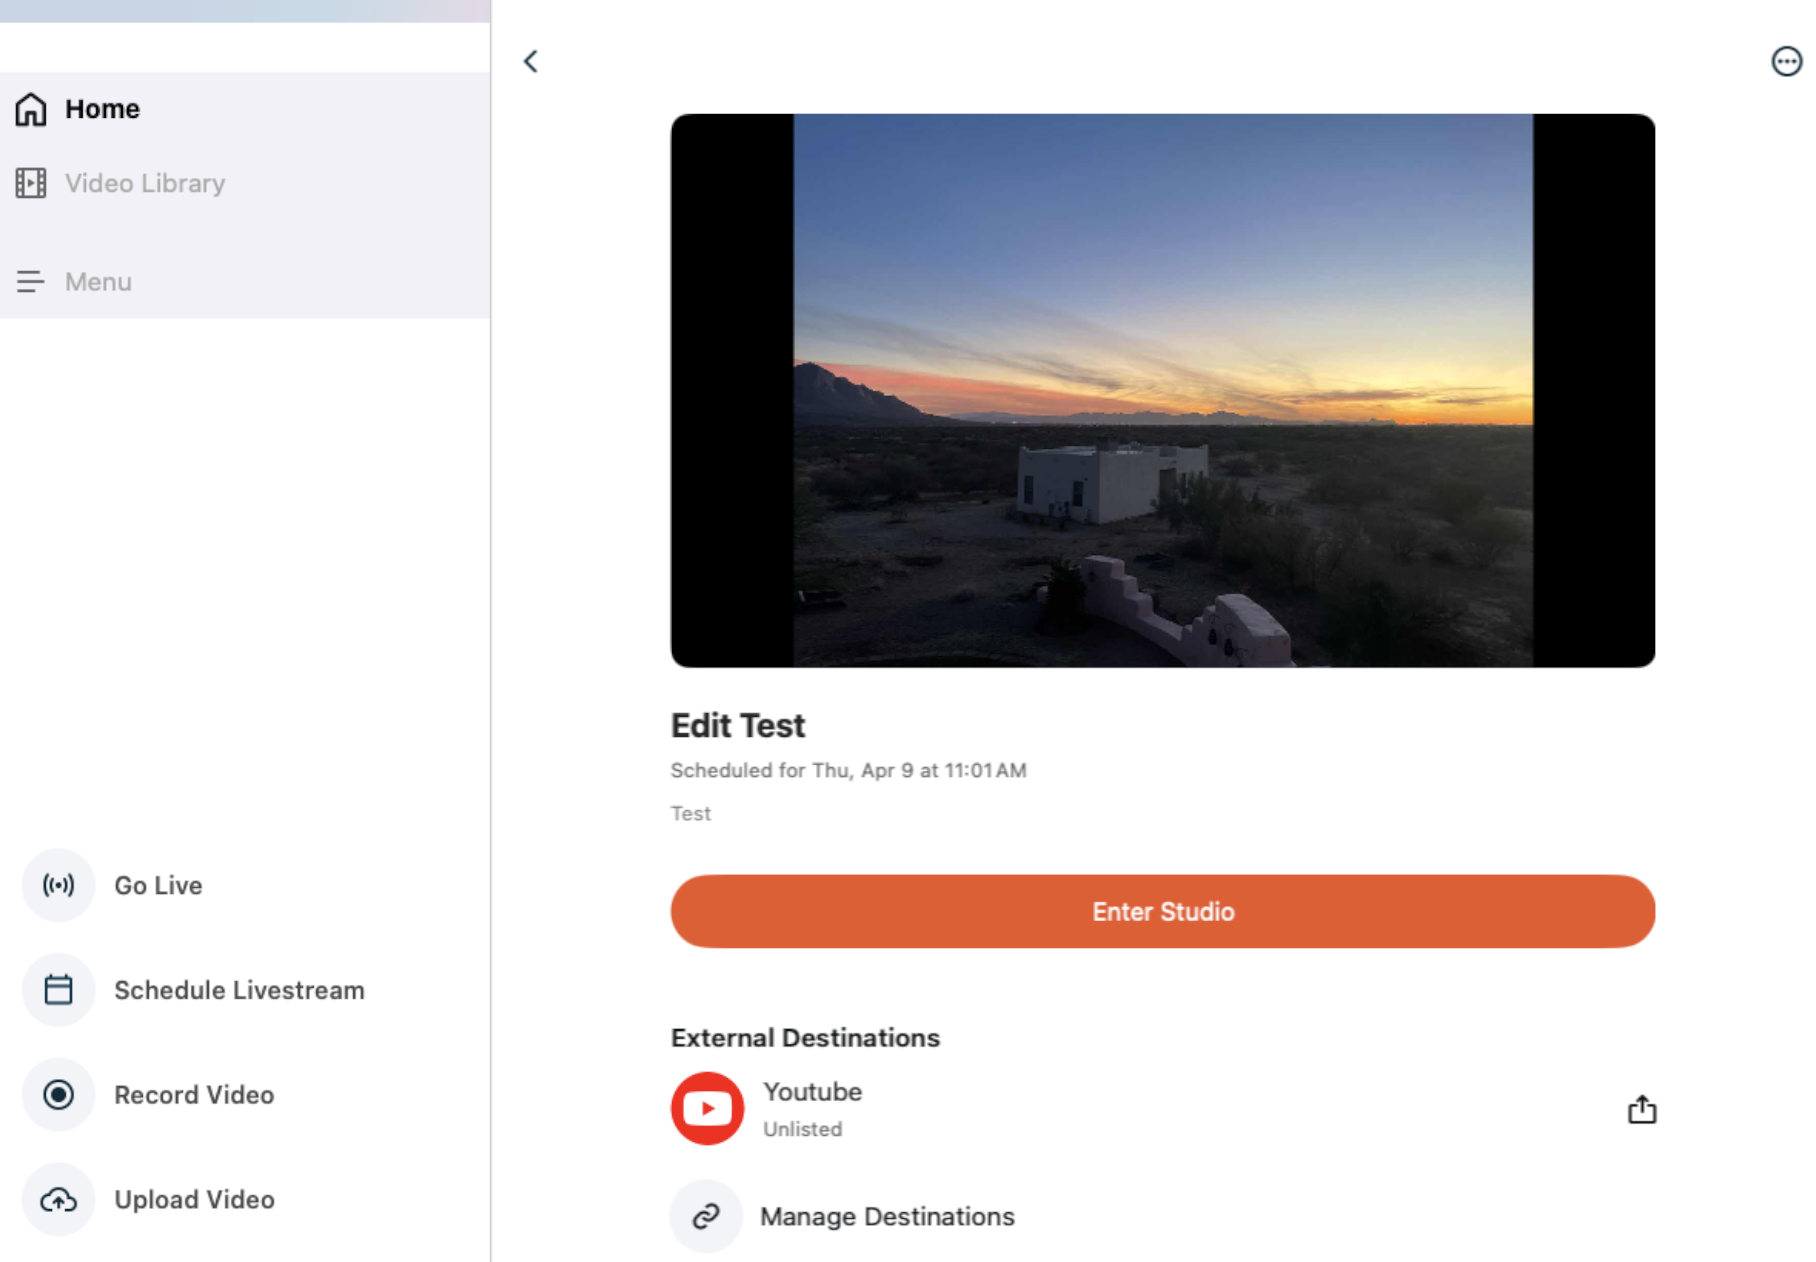This screenshot has height=1262, width=1816.
Task: Click the Go Live broadcast icon
Action: pos(58,885)
